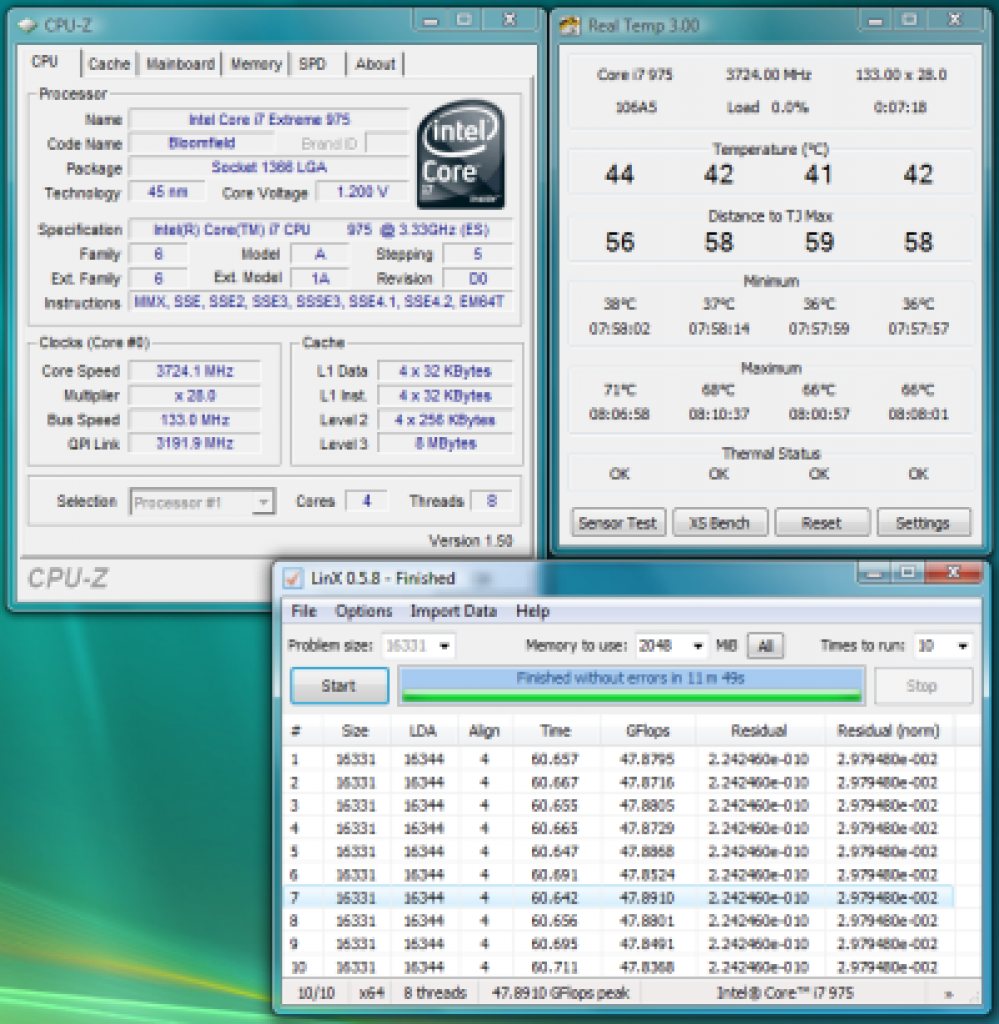Click the Intel Core logo in CPU-Z
This screenshot has height=1024, width=999.
pos(460,154)
